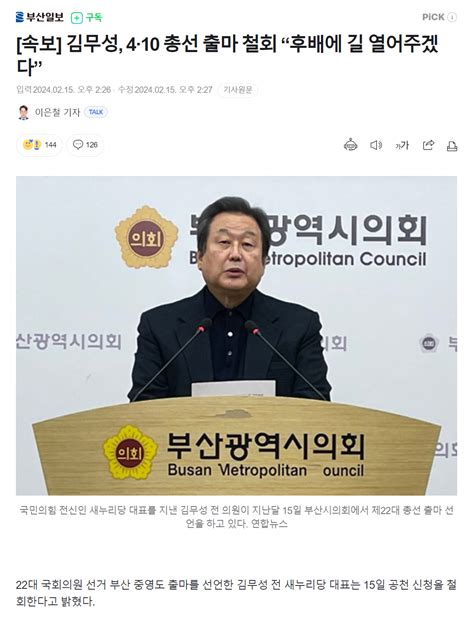
Task: Click the PICK info icon
Action: [452, 17]
